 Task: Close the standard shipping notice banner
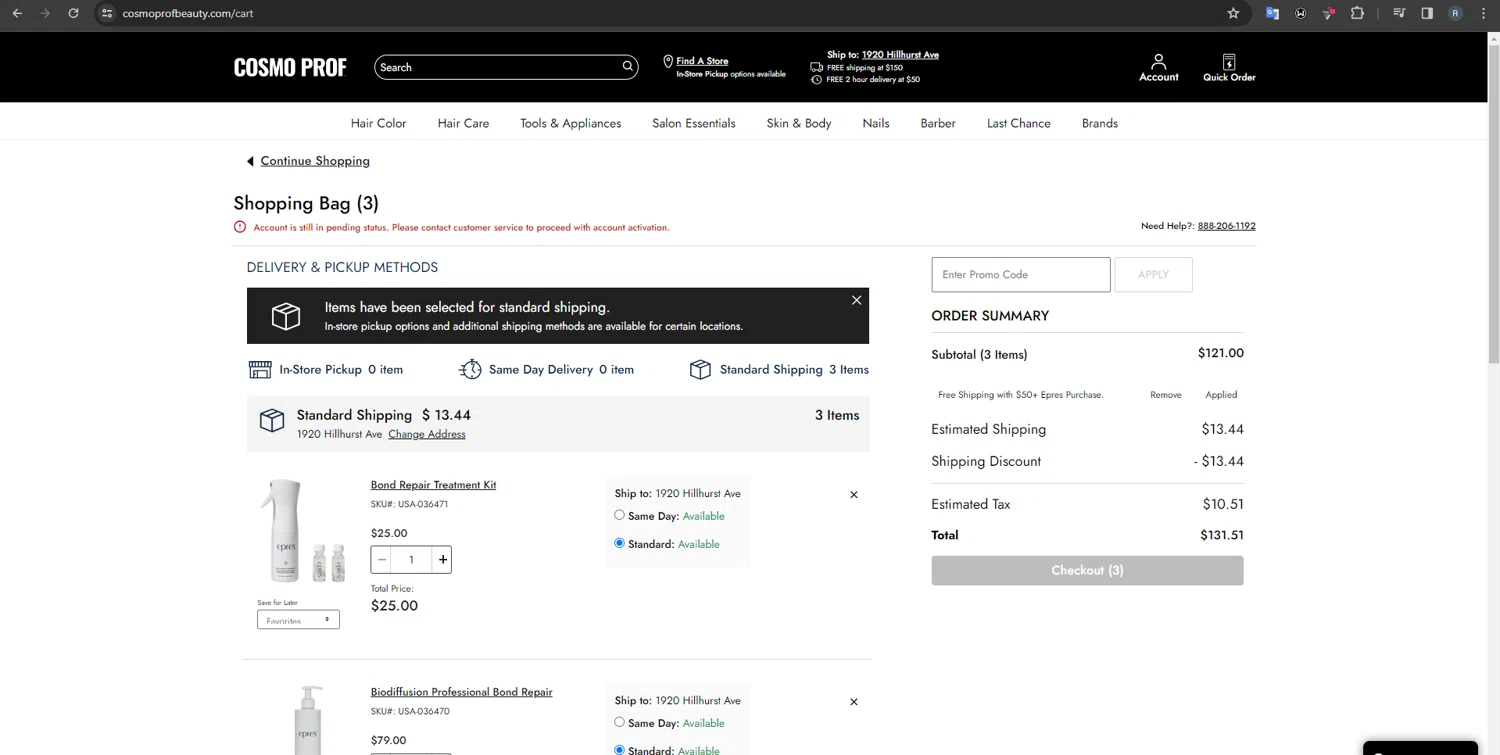point(856,300)
